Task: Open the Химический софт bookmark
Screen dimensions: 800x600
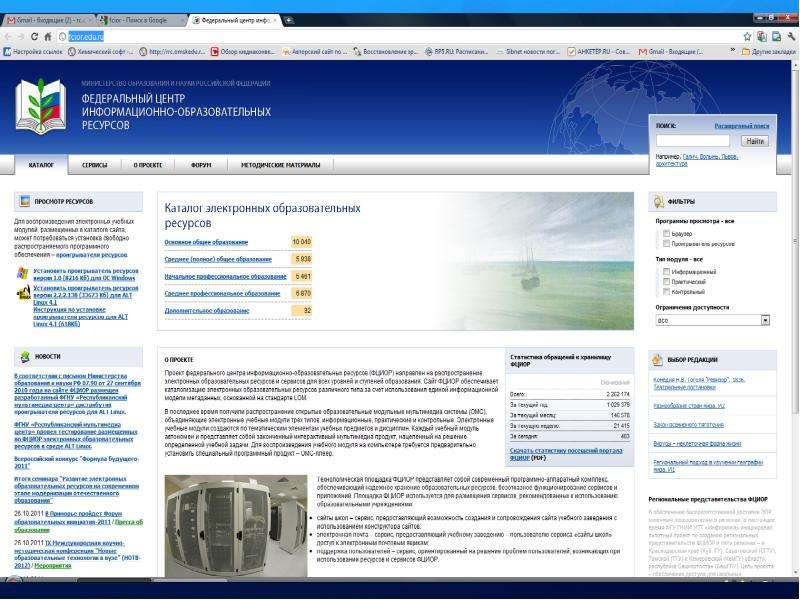Action: (x=101, y=52)
